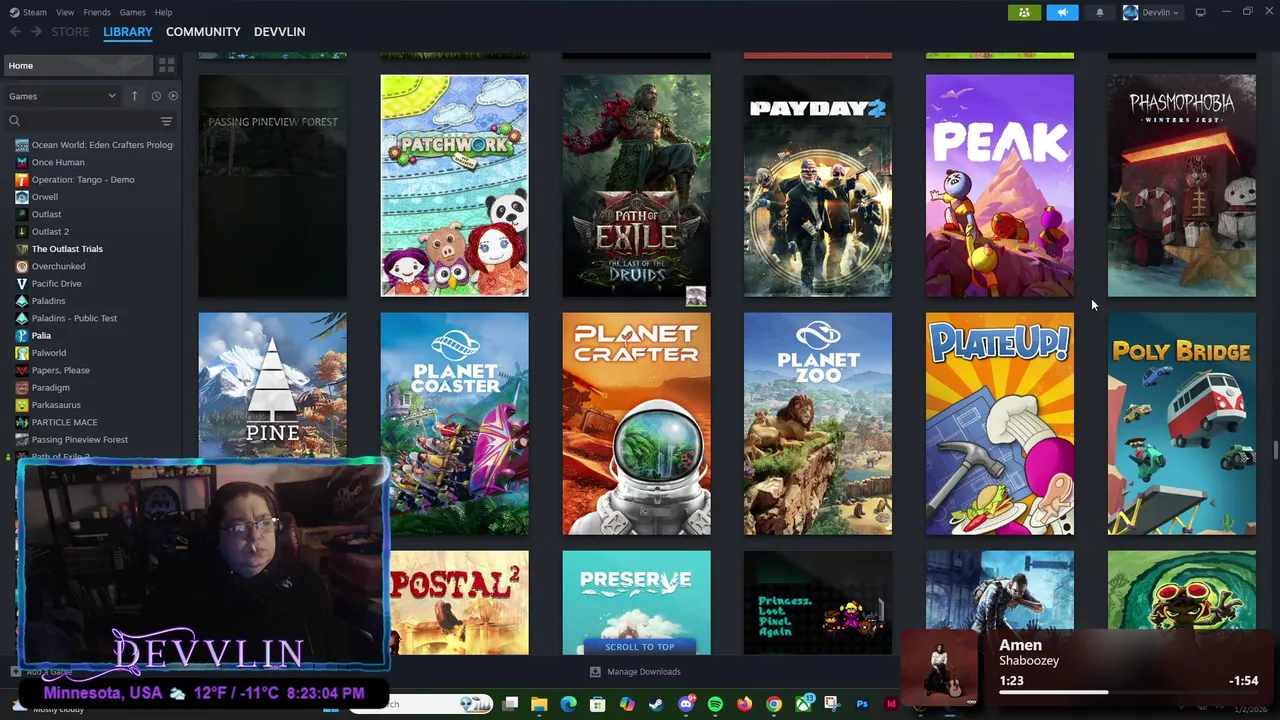The image size is (1280, 720).
Task: Open the PEAK game cover
Action: pos(1000,186)
